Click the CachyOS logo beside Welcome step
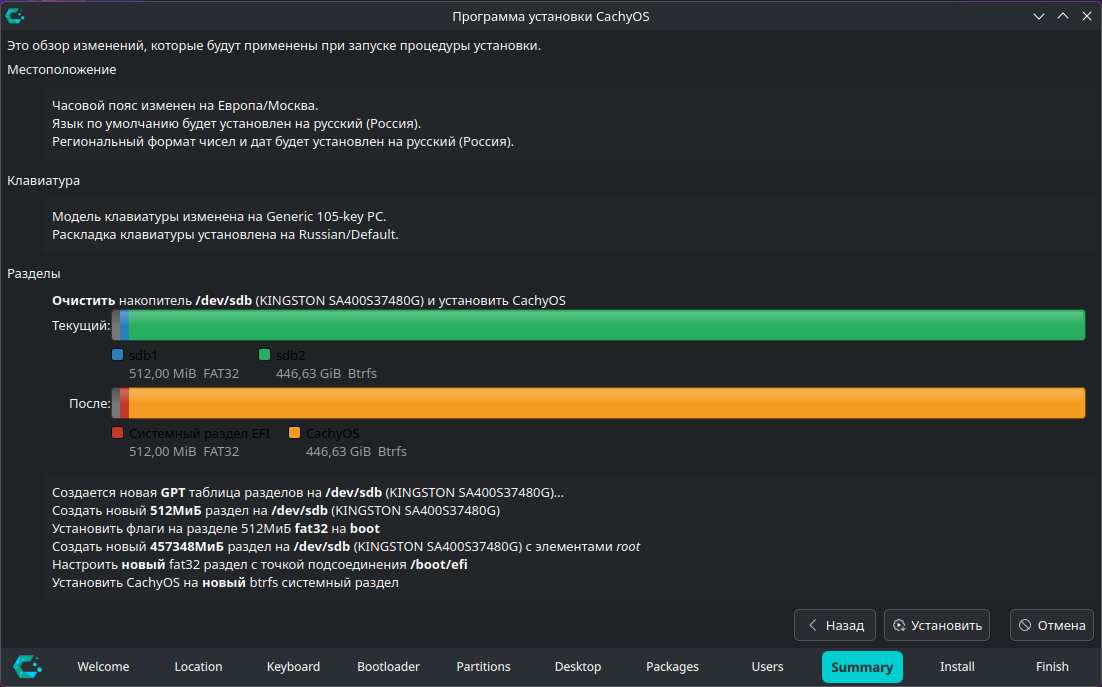The image size is (1102, 687). (x=27, y=666)
